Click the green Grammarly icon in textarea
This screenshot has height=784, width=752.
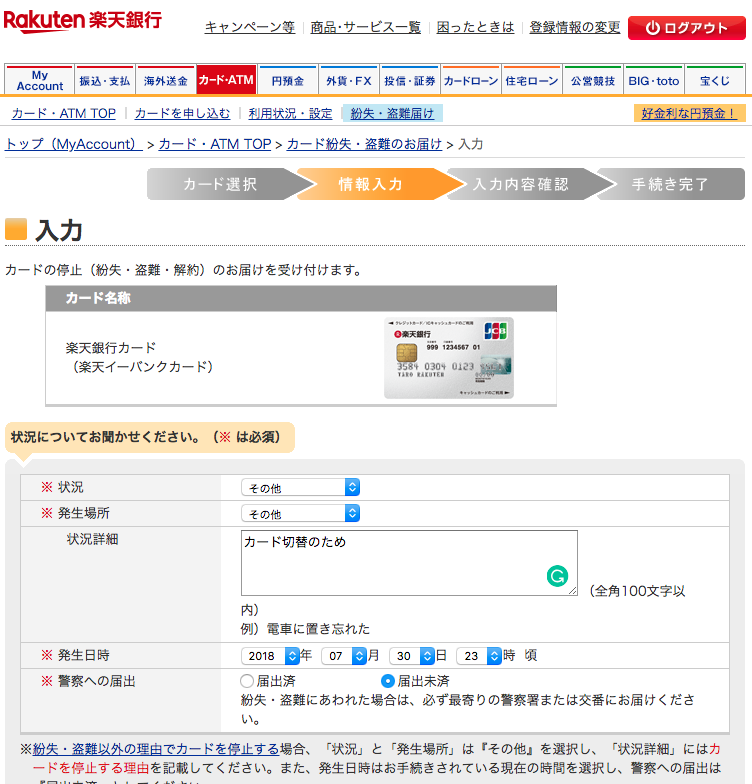pyautogui.click(x=556, y=576)
